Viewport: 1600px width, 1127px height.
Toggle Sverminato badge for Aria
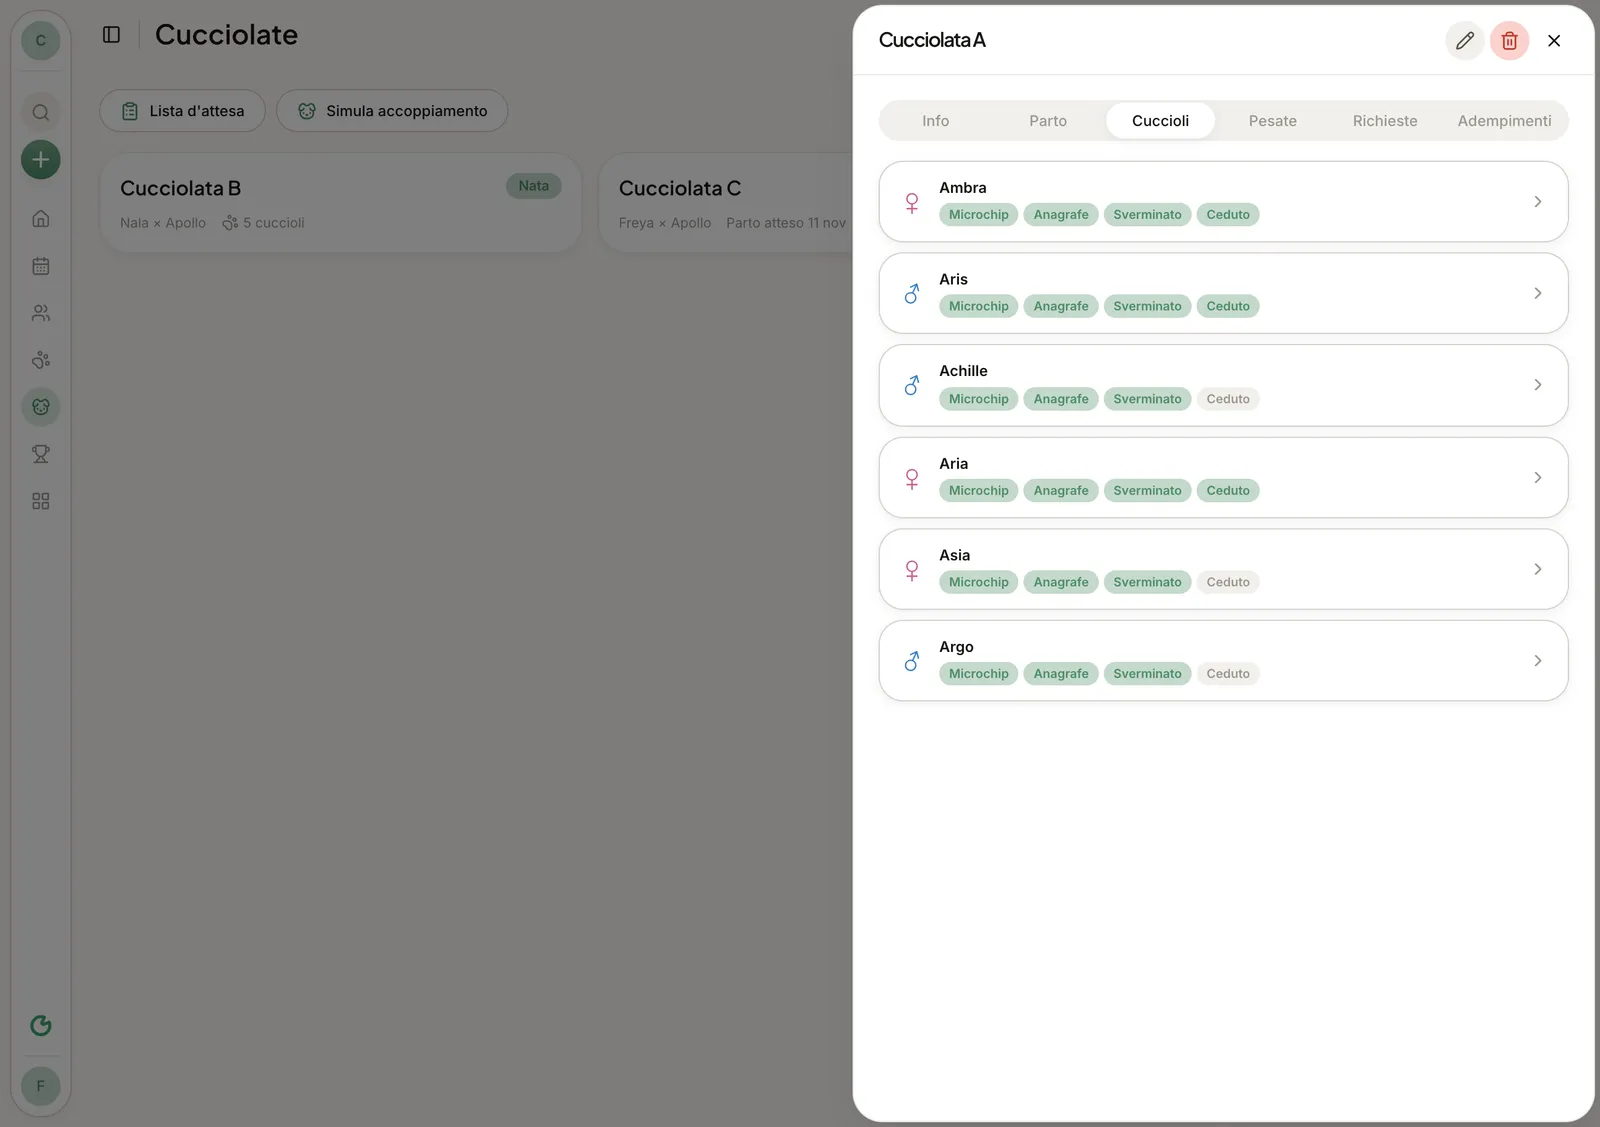[x=1147, y=491]
